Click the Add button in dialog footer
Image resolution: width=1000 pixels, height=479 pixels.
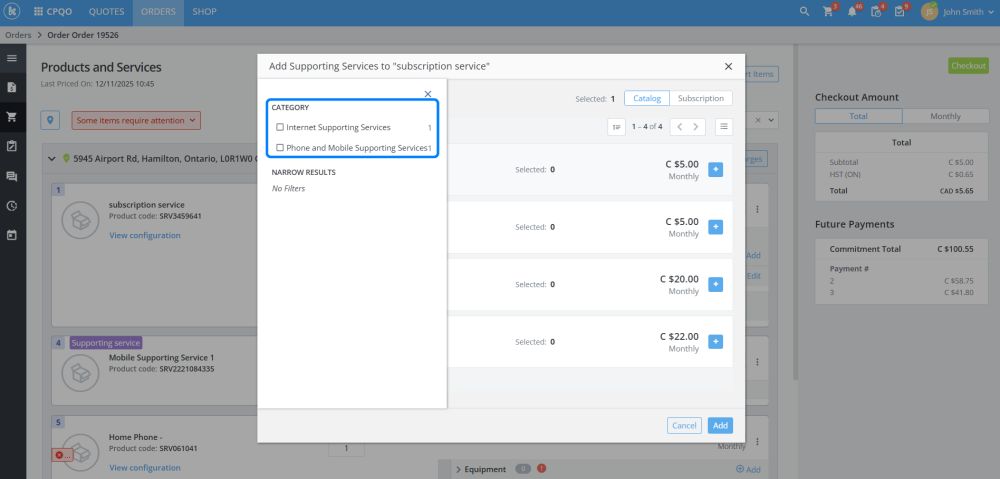[720, 425]
